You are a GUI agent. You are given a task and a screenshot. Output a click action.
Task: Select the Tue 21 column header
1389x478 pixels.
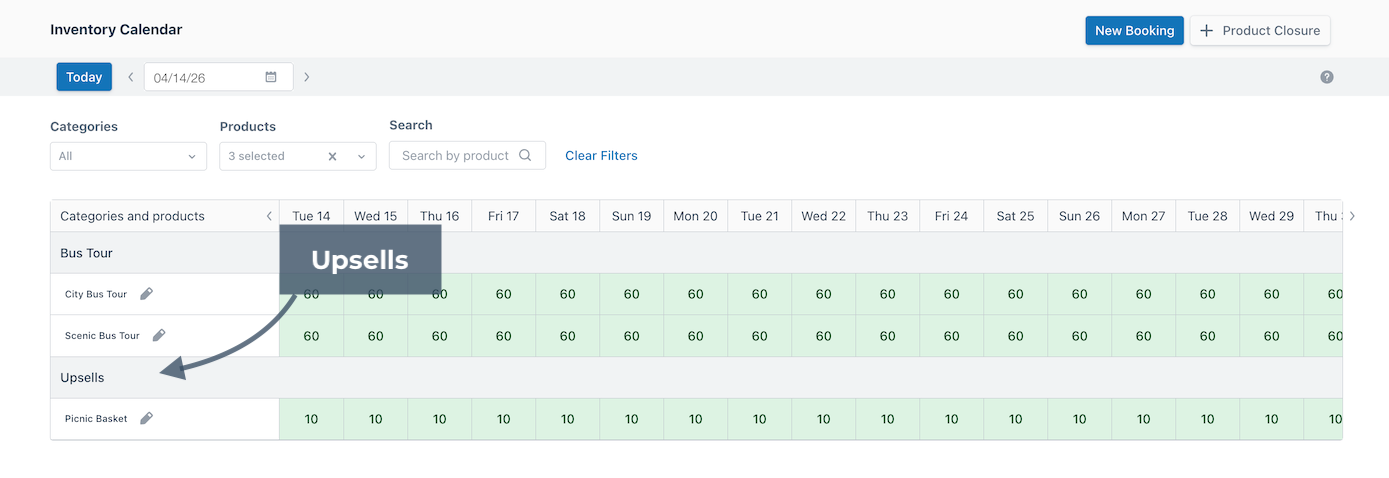coord(759,216)
